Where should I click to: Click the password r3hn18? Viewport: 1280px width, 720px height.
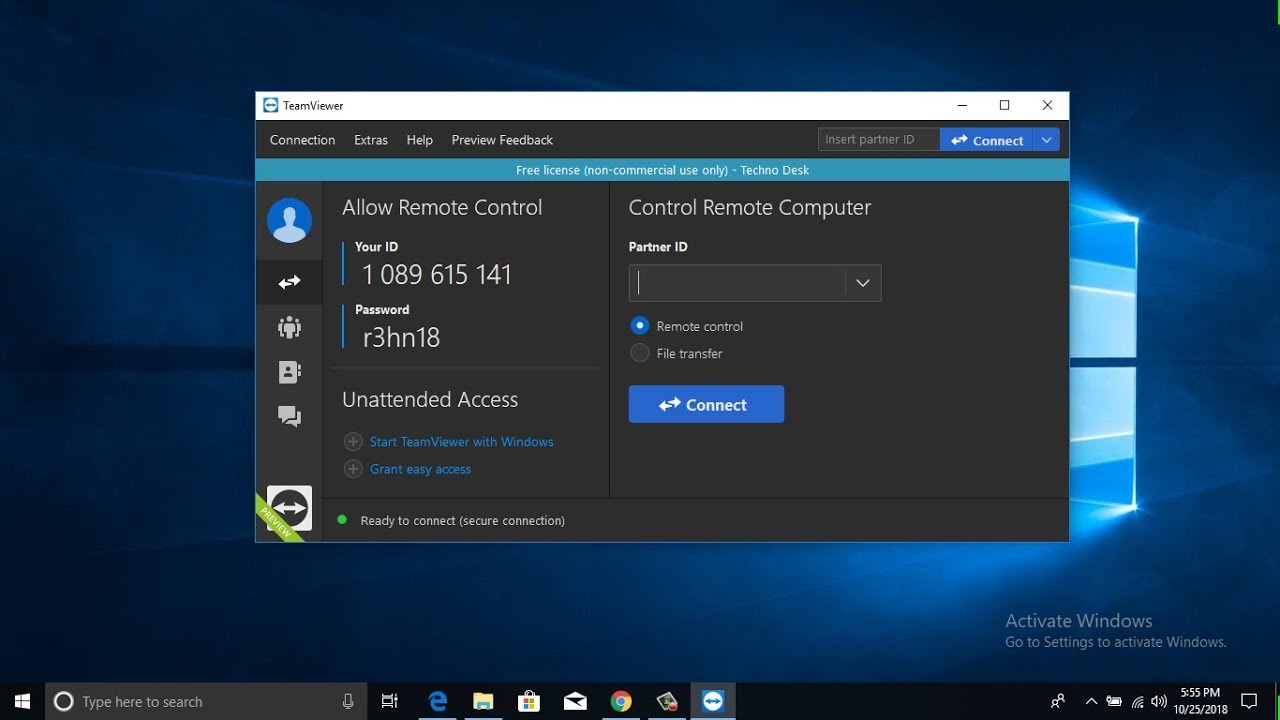point(401,337)
